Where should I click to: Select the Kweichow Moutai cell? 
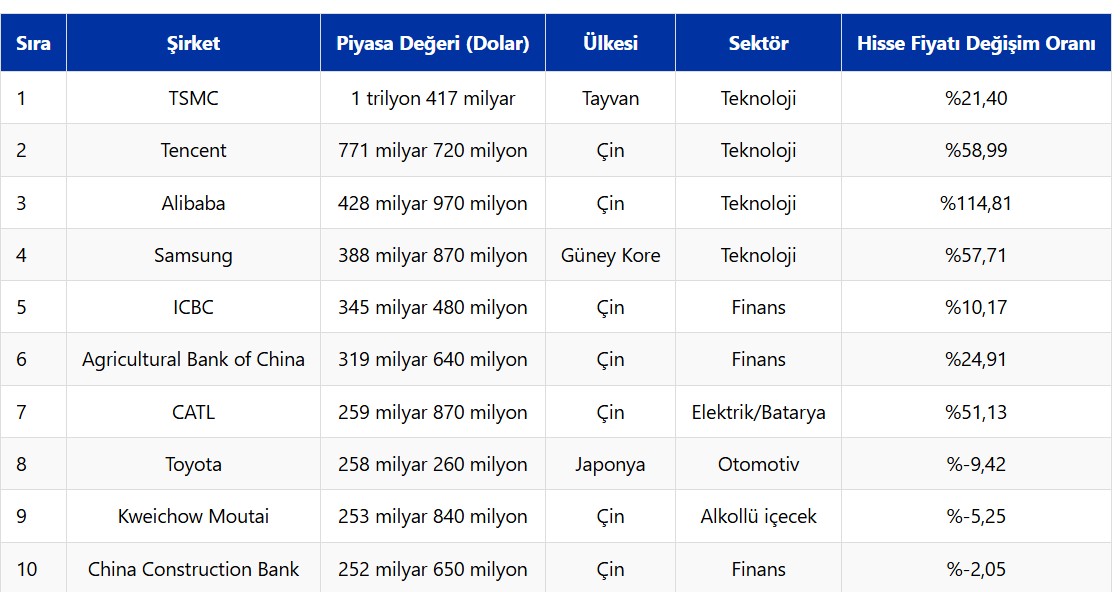coord(193,516)
